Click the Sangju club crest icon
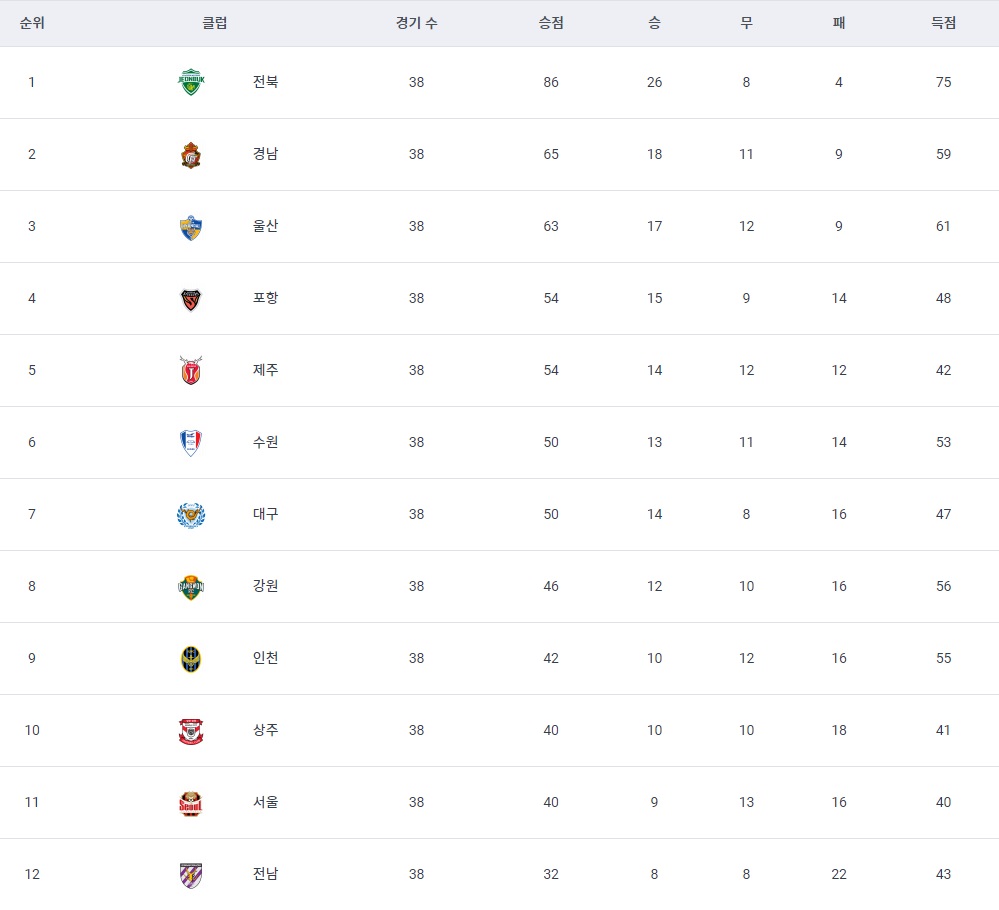Image resolution: width=999 pixels, height=910 pixels. point(191,731)
